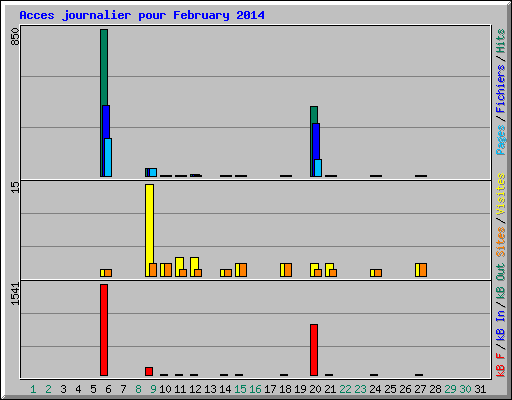Click the yellow Visites bar for day 21

click(329, 266)
